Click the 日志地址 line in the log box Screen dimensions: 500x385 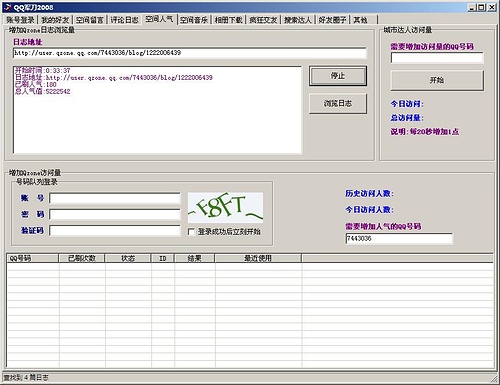click(x=114, y=78)
